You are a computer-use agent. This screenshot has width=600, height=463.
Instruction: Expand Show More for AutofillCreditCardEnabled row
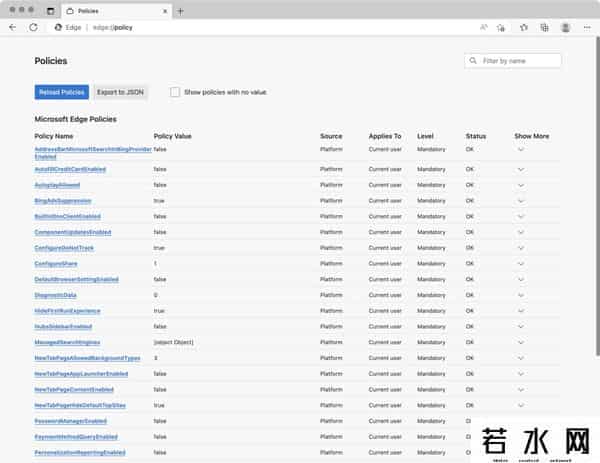521,169
